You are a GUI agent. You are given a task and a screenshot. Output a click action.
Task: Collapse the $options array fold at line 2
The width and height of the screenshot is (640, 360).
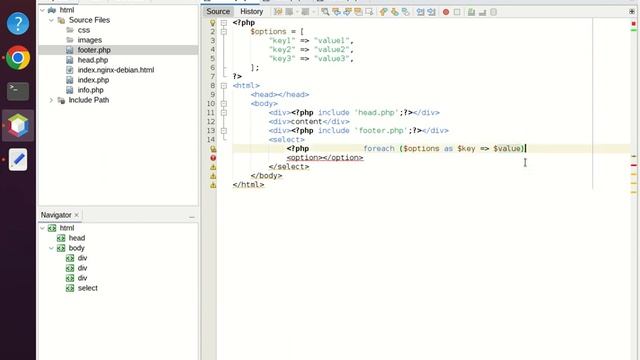click(x=224, y=32)
